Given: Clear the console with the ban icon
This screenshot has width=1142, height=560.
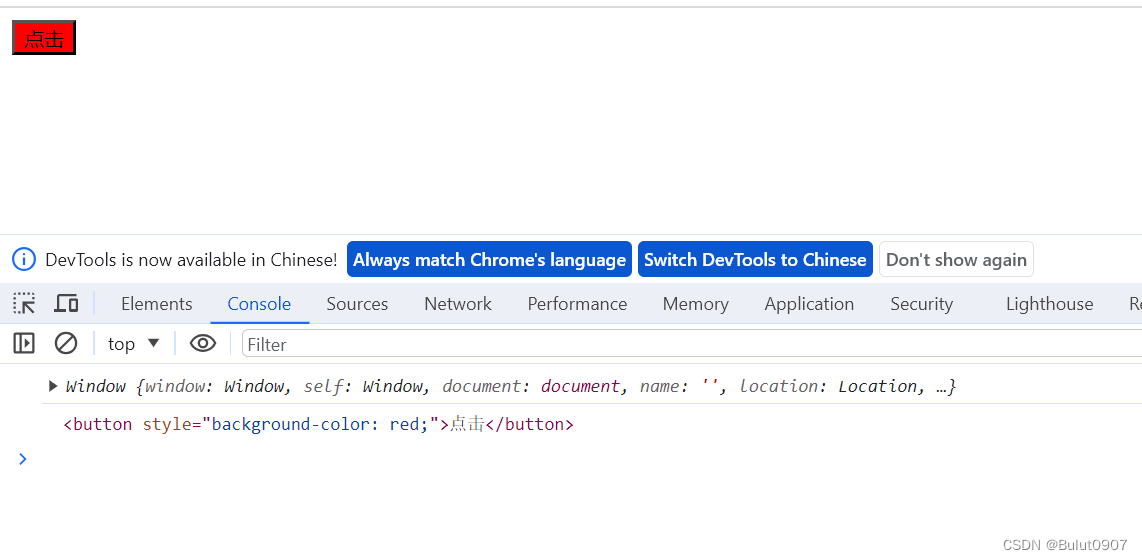Looking at the screenshot, I should pyautogui.click(x=66, y=344).
